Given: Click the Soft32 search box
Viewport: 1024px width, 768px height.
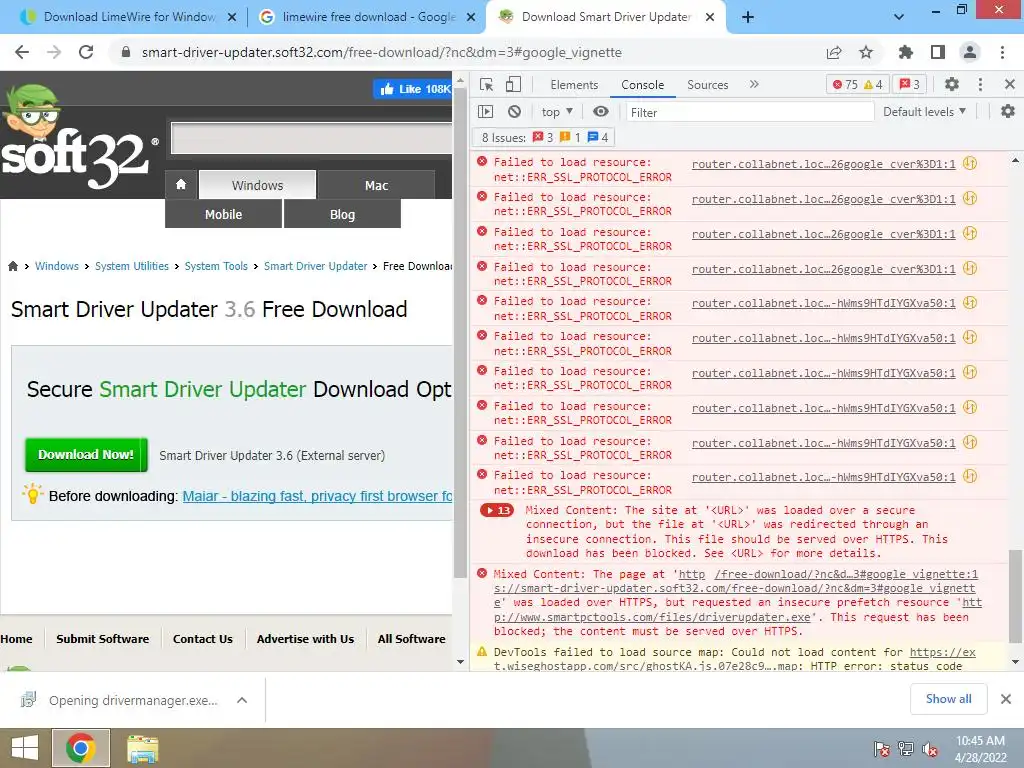Looking at the screenshot, I should point(312,138).
